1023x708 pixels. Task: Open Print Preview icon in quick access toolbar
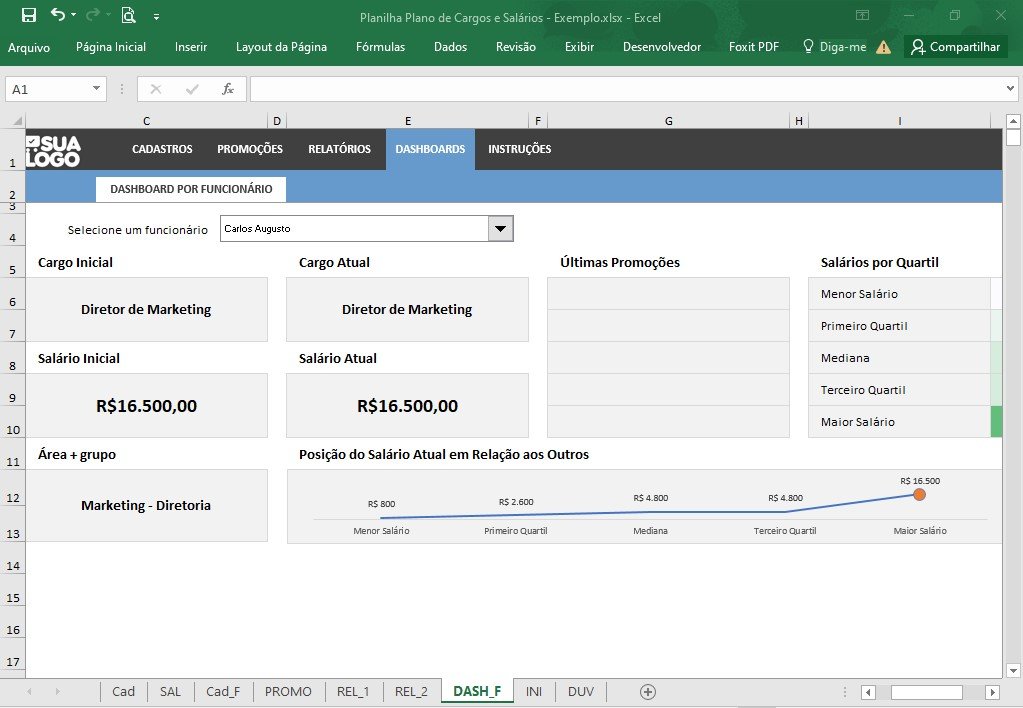pyautogui.click(x=129, y=15)
